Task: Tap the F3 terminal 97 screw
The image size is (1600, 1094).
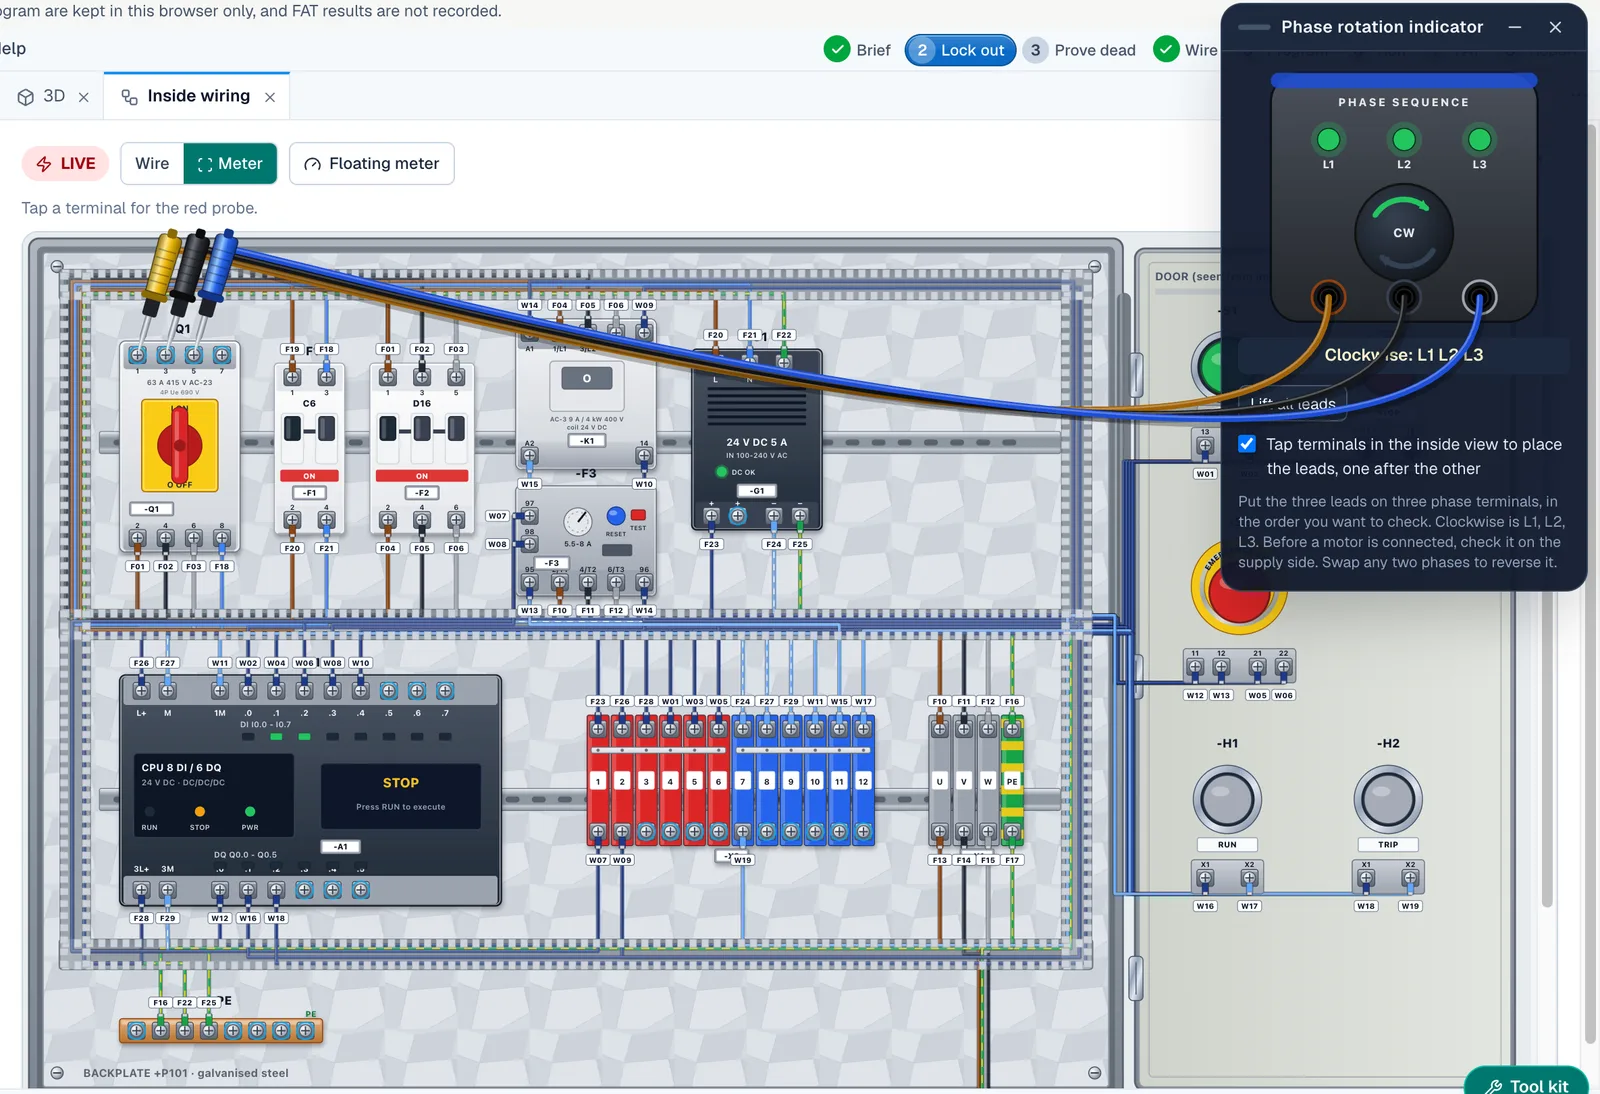Action: point(530,516)
